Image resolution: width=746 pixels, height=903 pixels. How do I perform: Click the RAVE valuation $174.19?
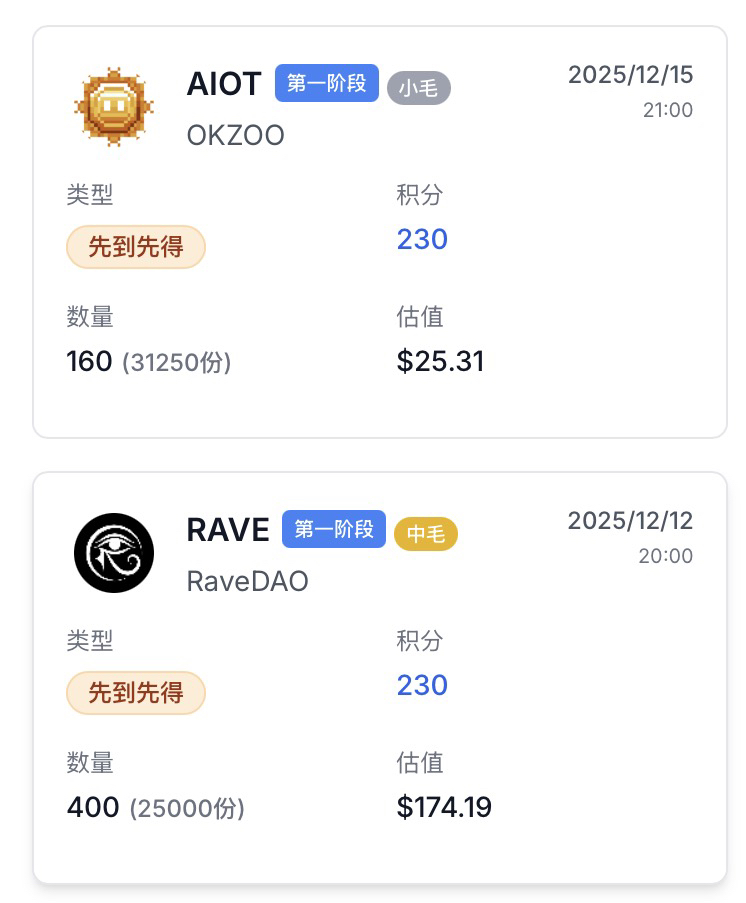pyautogui.click(x=444, y=807)
